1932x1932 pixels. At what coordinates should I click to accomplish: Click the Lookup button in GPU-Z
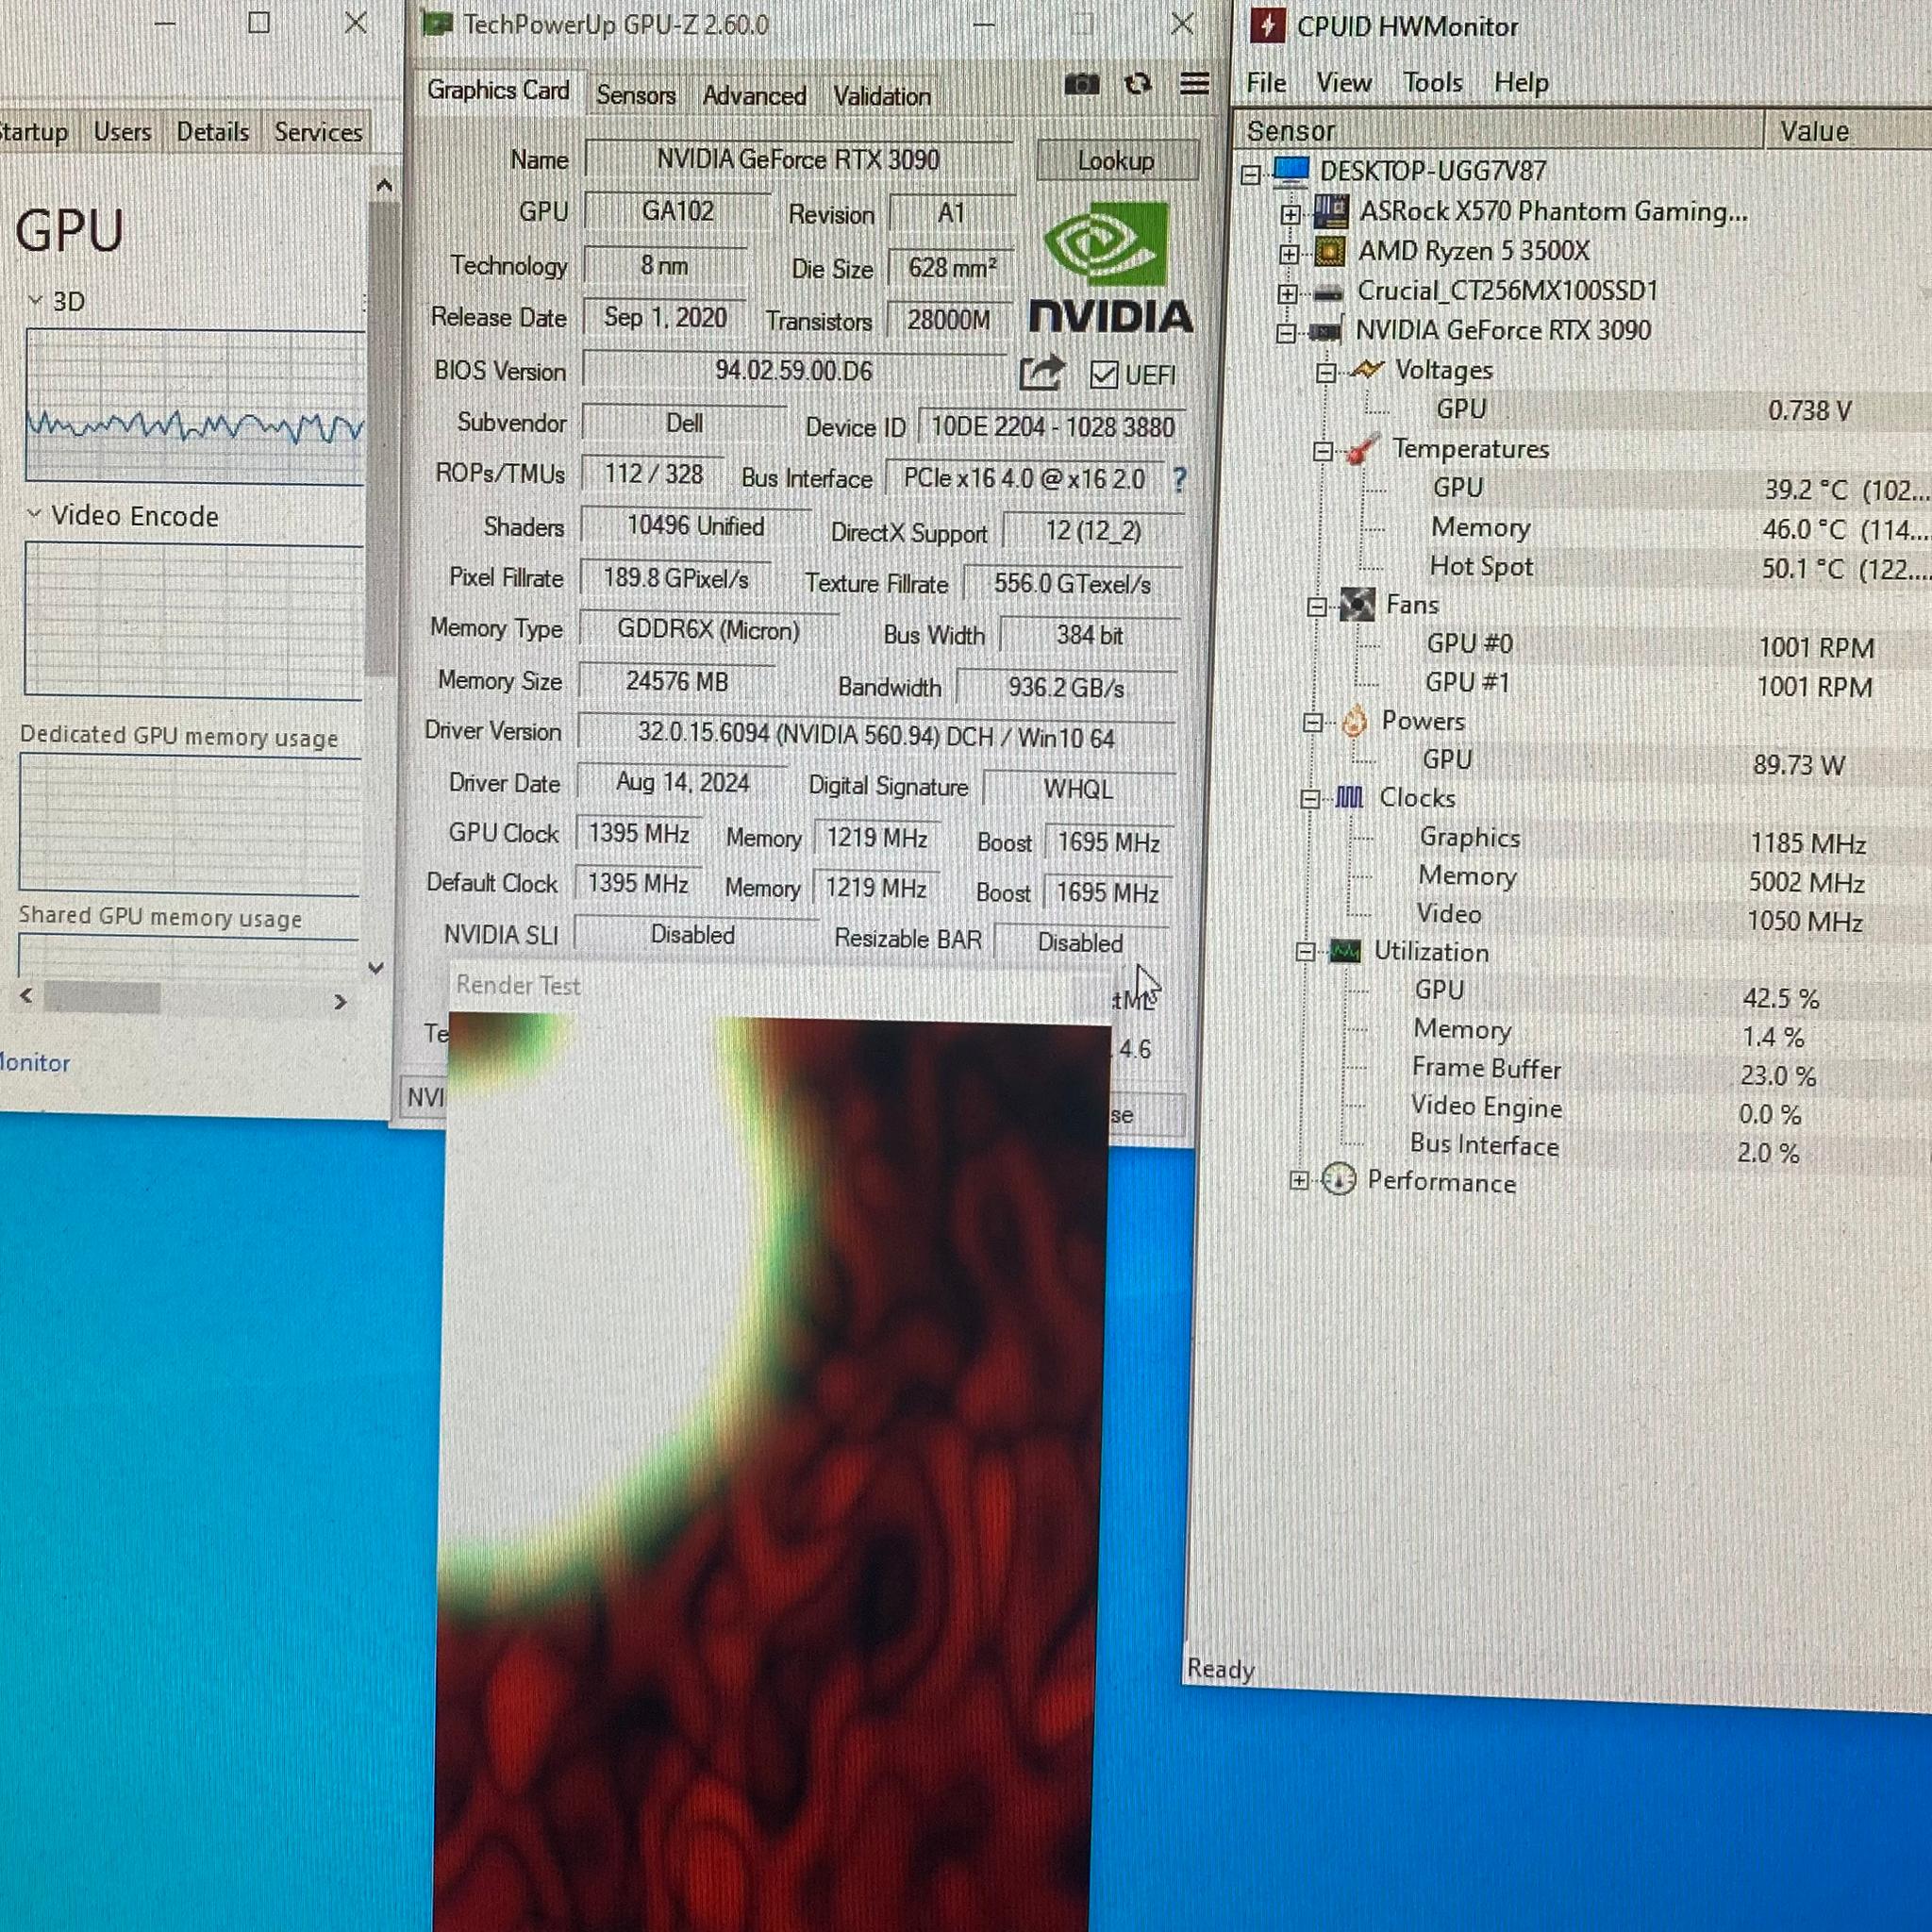[x=1116, y=161]
